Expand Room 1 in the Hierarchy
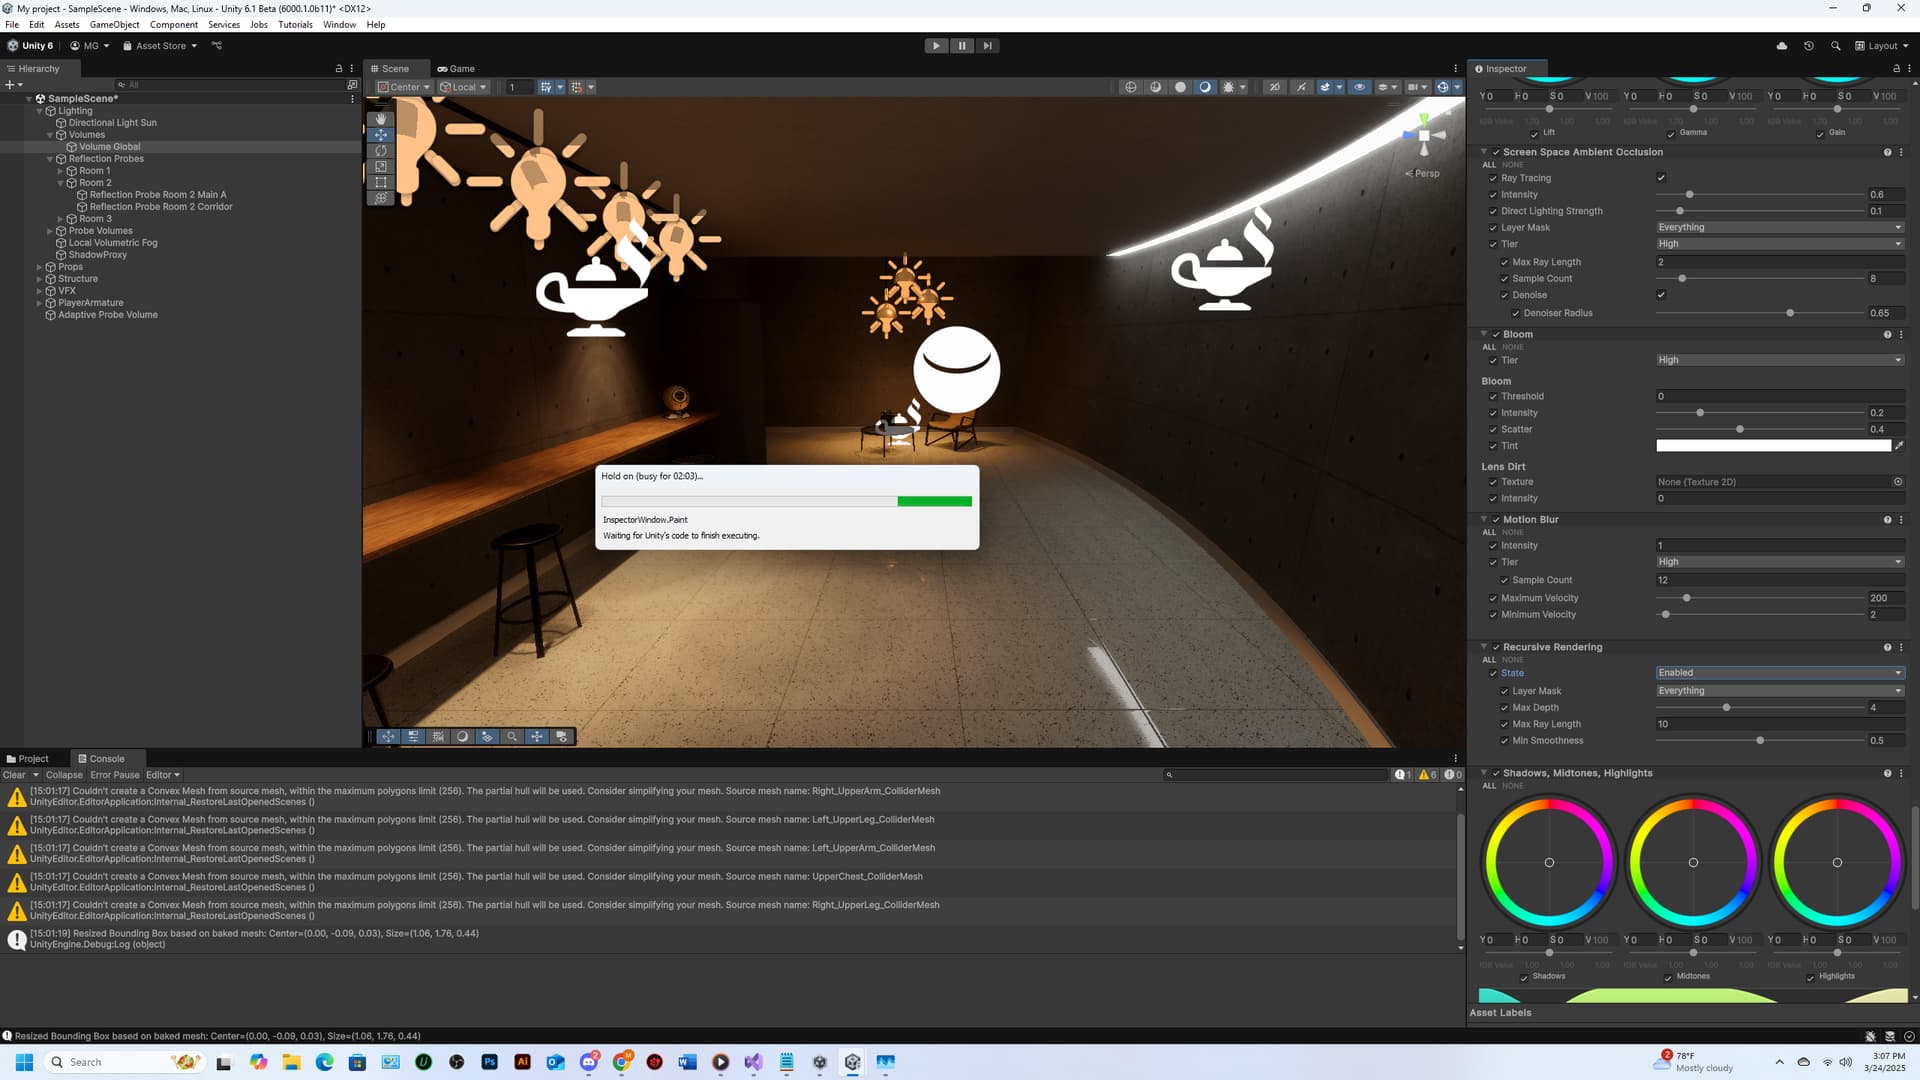This screenshot has height=1080, width=1920. [61, 170]
